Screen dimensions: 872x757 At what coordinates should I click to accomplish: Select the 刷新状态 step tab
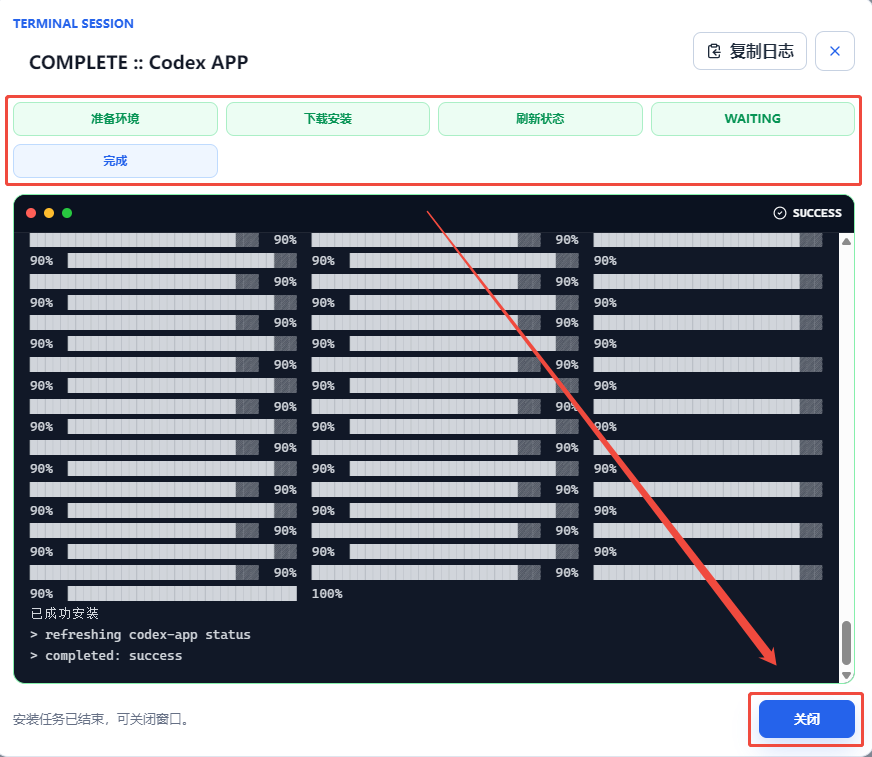540,118
